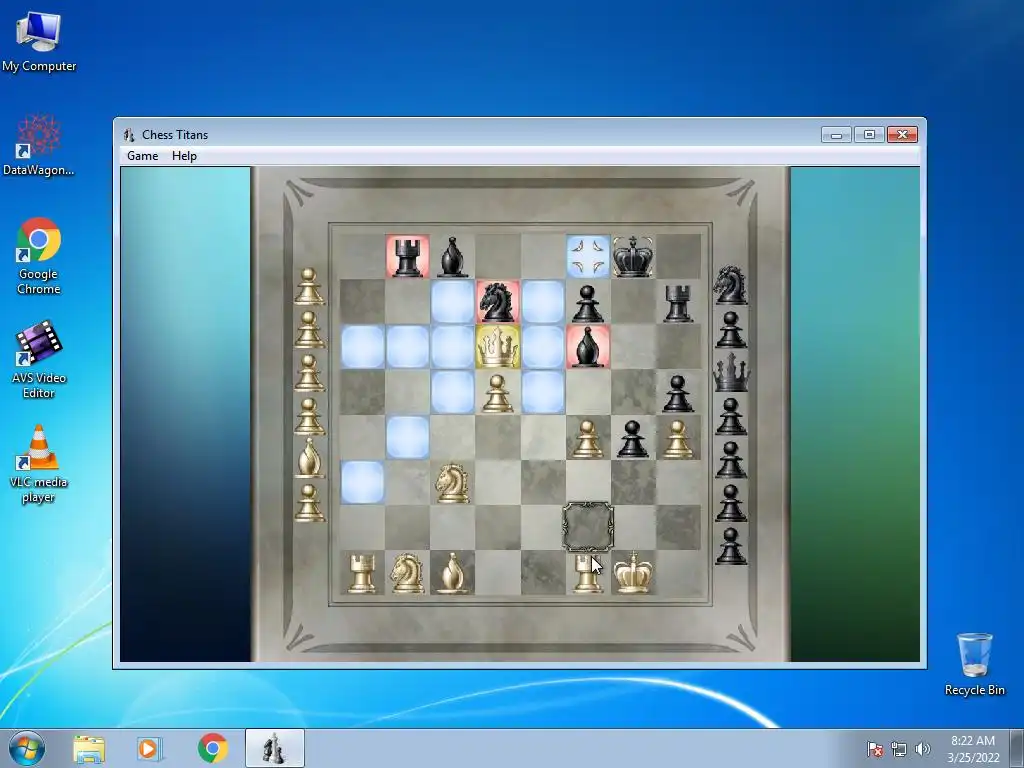
Task: Select the highlighted white queen piece
Action: click(x=498, y=347)
